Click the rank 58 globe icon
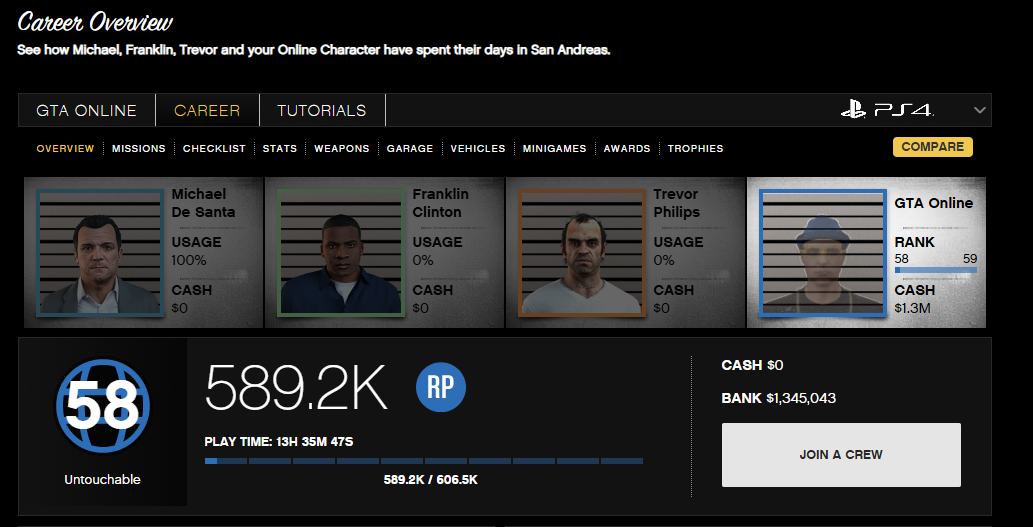This screenshot has width=1033, height=527. click(103, 406)
